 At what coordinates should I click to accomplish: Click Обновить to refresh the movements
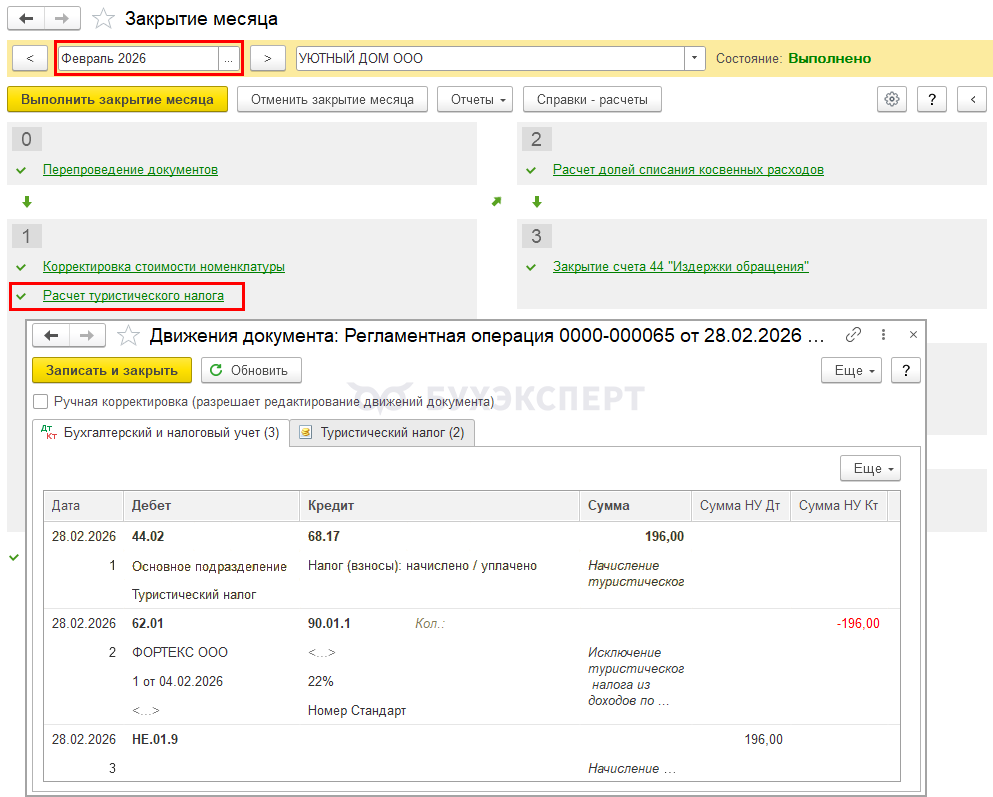click(251, 370)
